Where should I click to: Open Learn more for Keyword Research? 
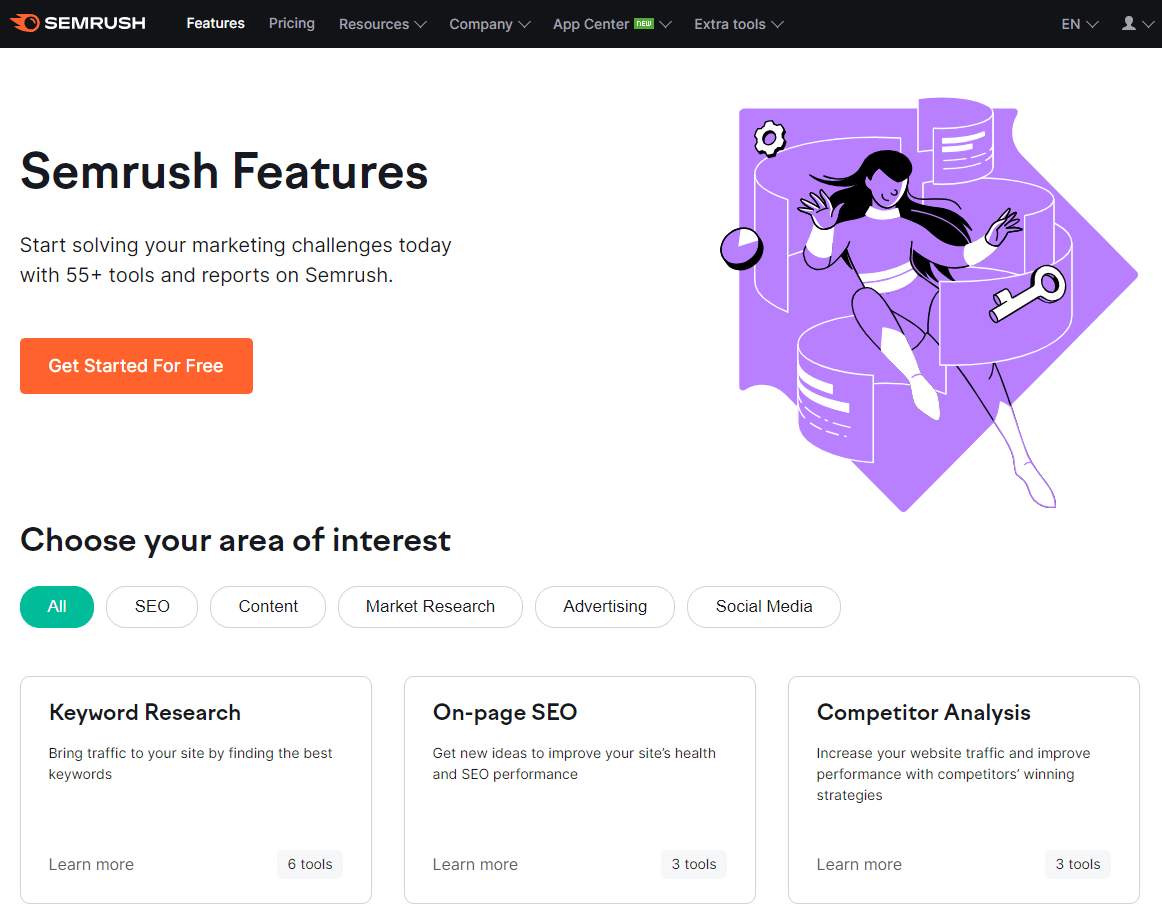[x=91, y=864]
